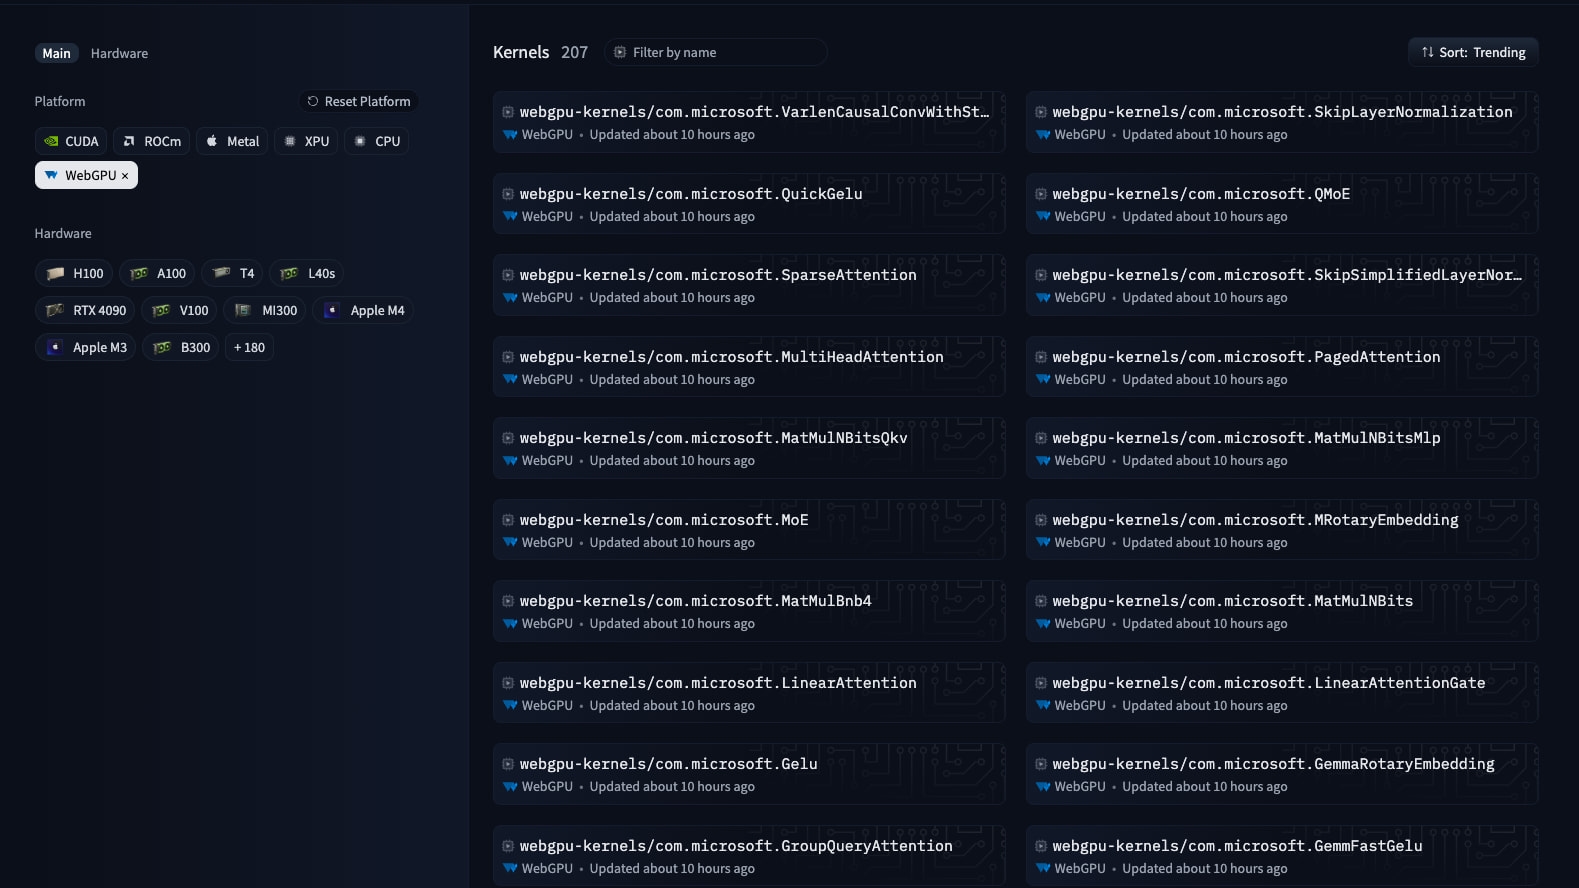Viewport: 1579px width, 888px height.
Task: Click kernel icon beside SparseAttention title
Action: tap(508, 275)
